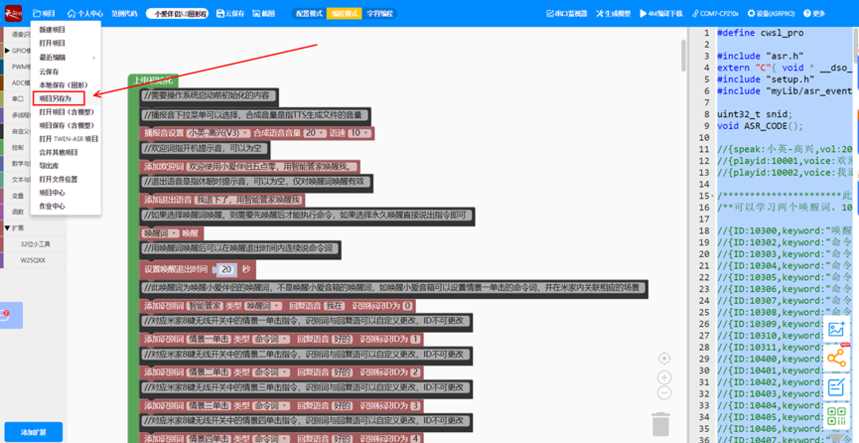Image resolution: width=859 pixels, height=443 pixels.
Task: Open 类型 命令词 dropdown for 情景一单击
Action: click(x=271, y=340)
